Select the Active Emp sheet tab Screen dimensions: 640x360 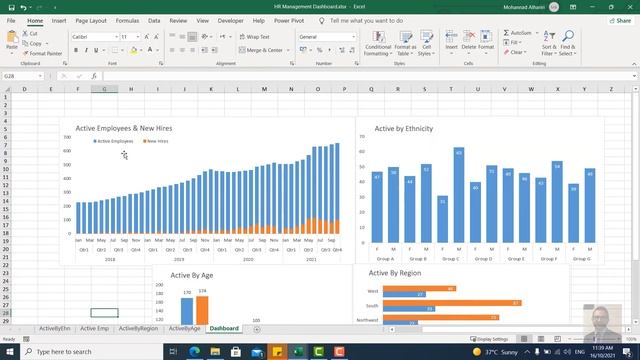(94, 329)
